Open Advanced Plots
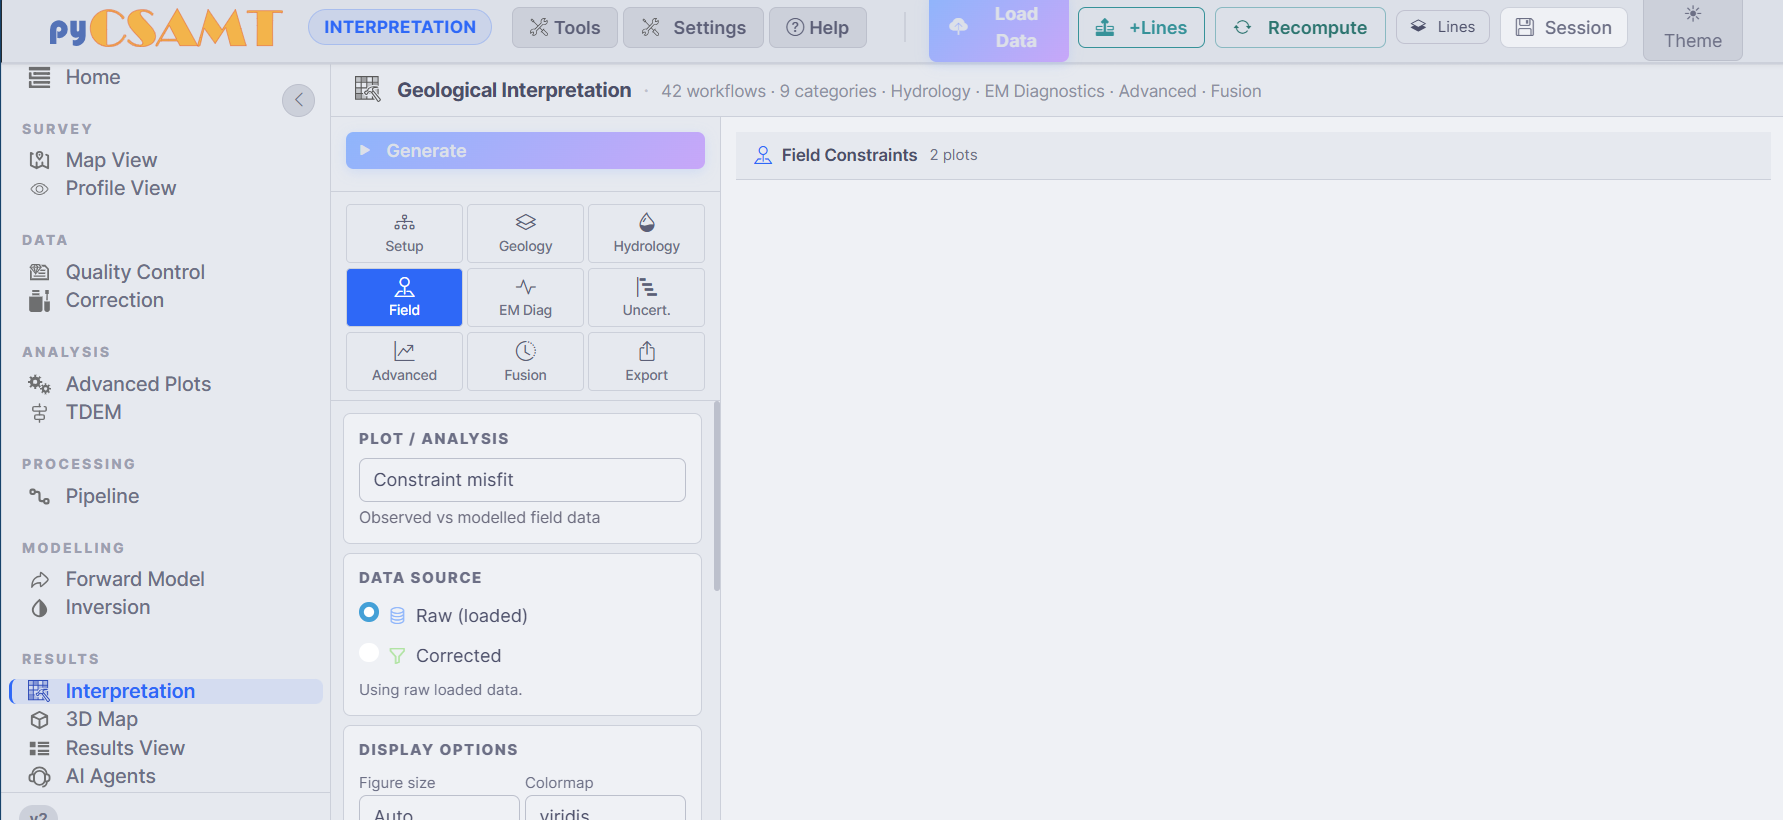Image resolution: width=1783 pixels, height=820 pixels. click(x=120, y=384)
